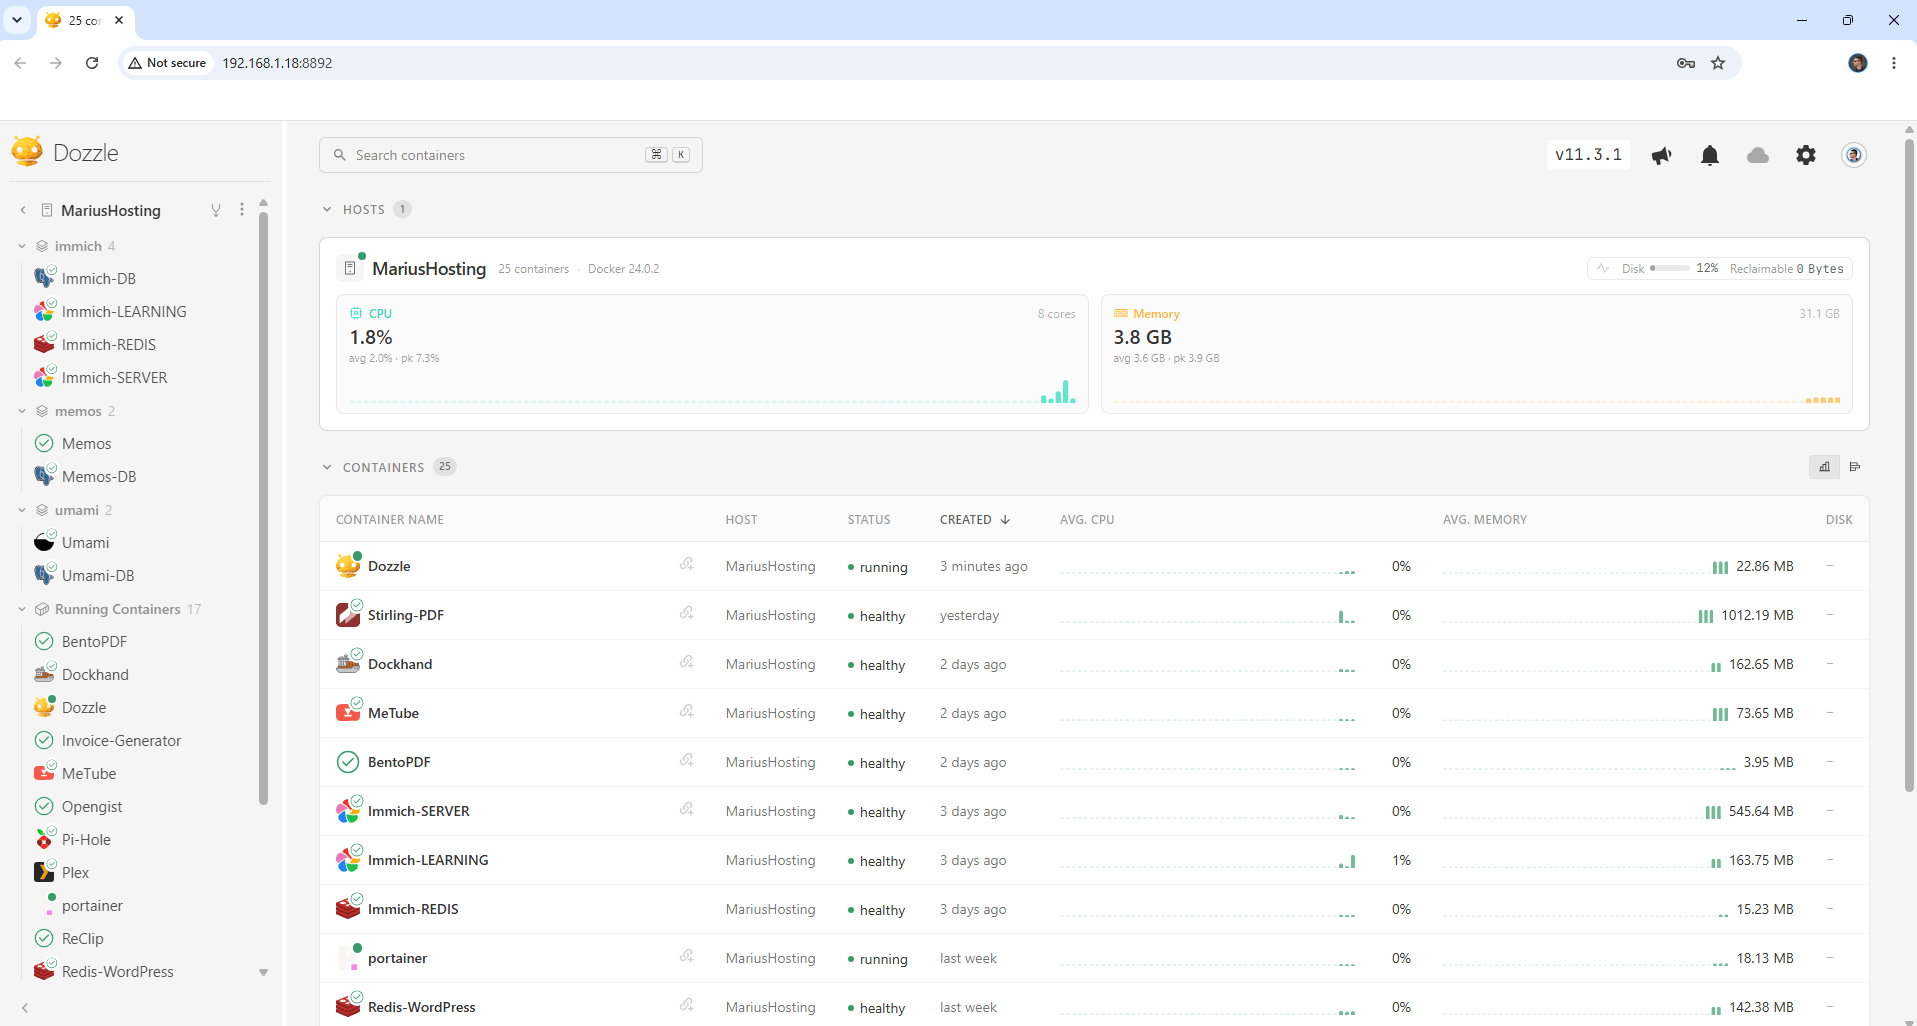Click the pin icon in BentoPDF row
This screenshot has height=1026, width=1917.
coord(687,760)
